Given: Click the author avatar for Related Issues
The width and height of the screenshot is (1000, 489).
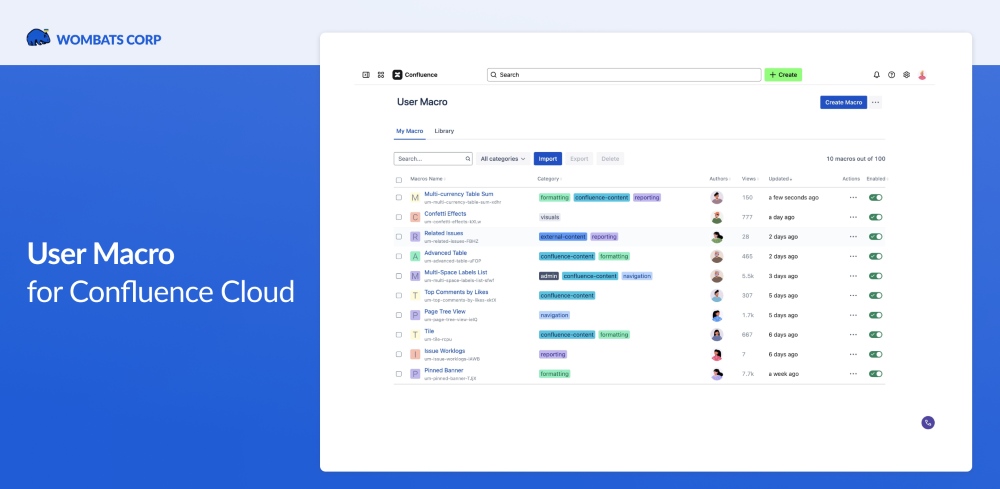Looking at the screenshot, I should tap(717, 237).
